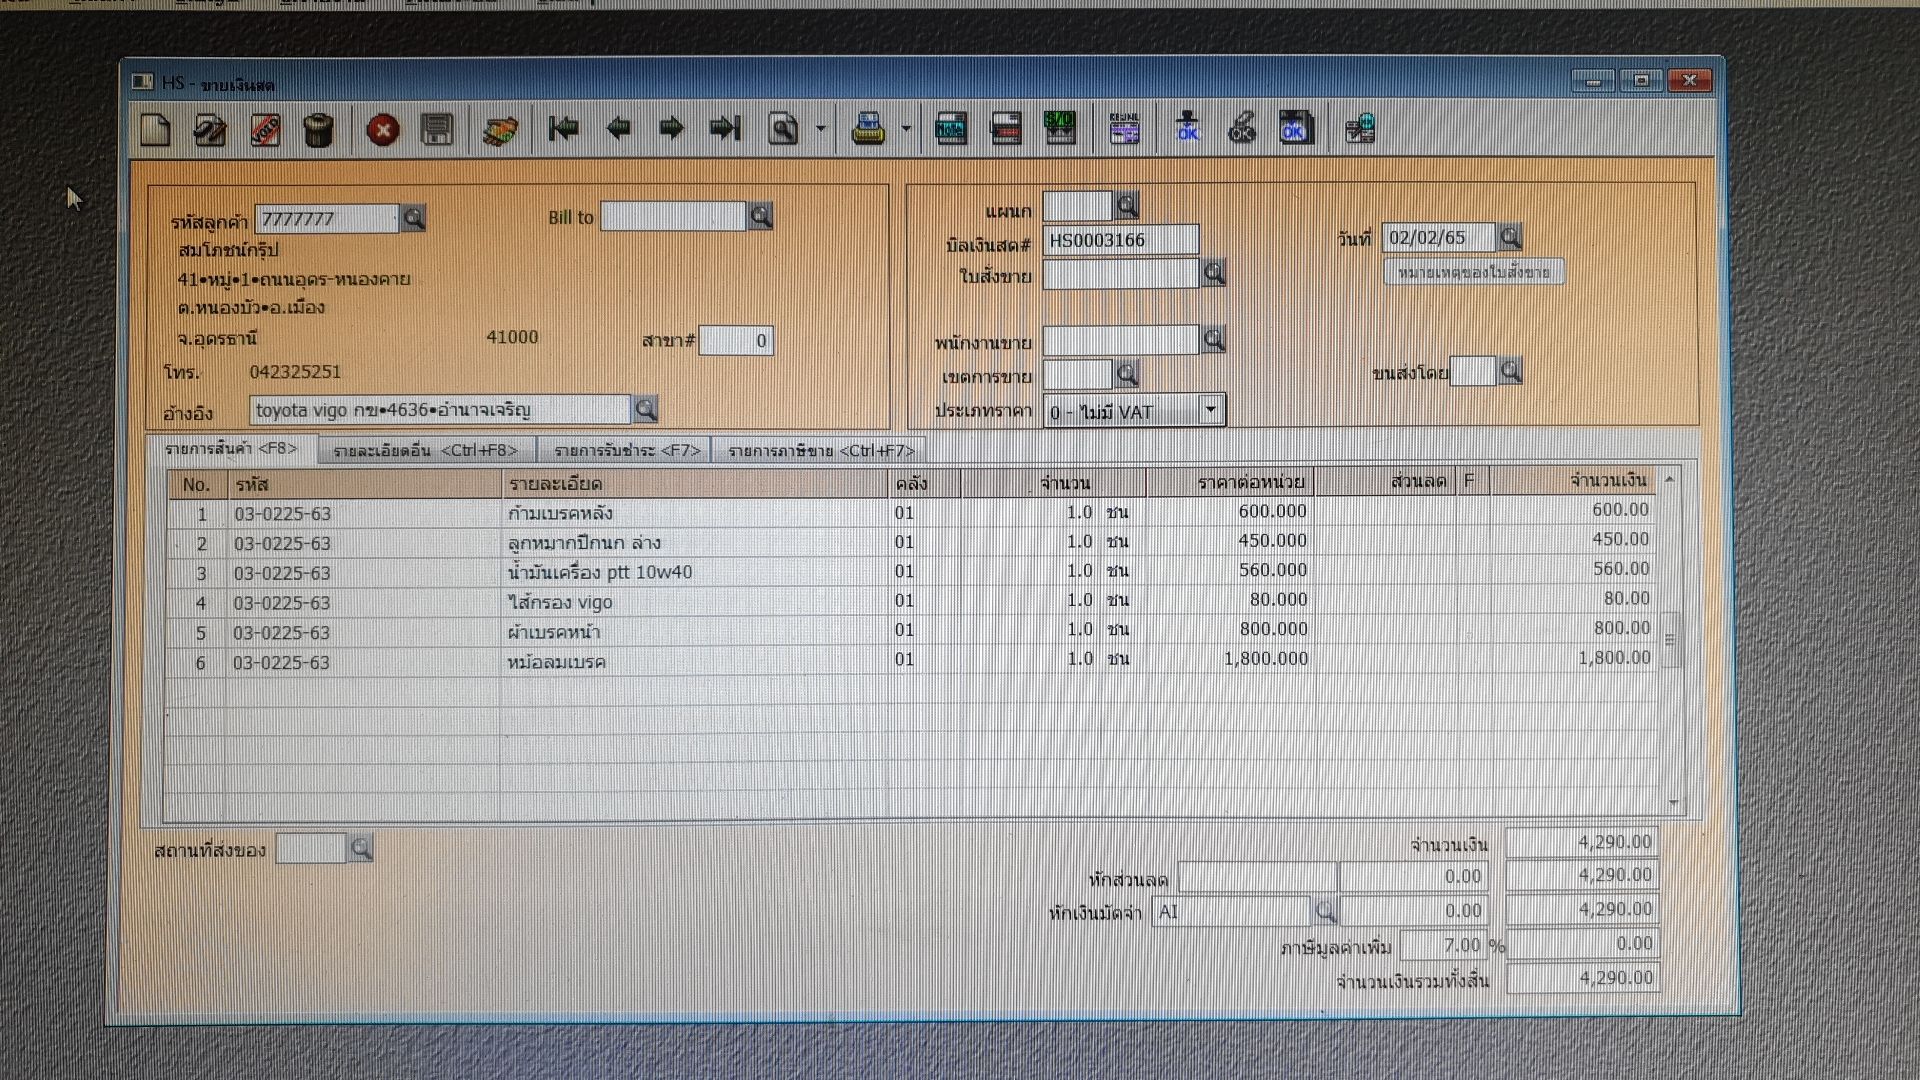Click the หมายเหตุของใบสั่งขาย button
Image resolution: width=1920 pixels, height=1080 pixels.
[1474, 272]
